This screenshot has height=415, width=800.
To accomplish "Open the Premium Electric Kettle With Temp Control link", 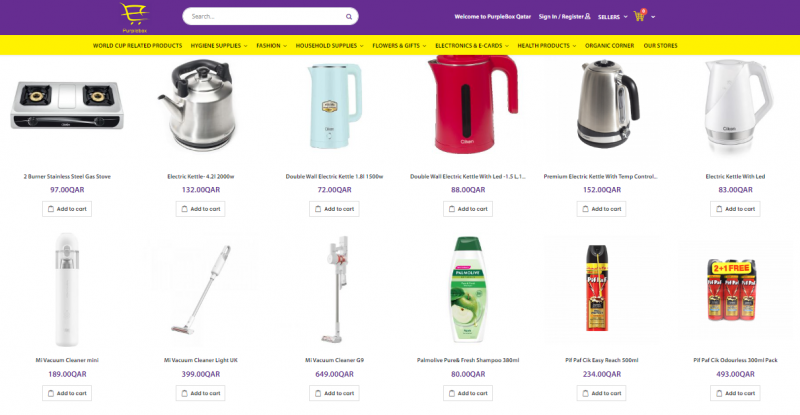I will tap(601, 177).
